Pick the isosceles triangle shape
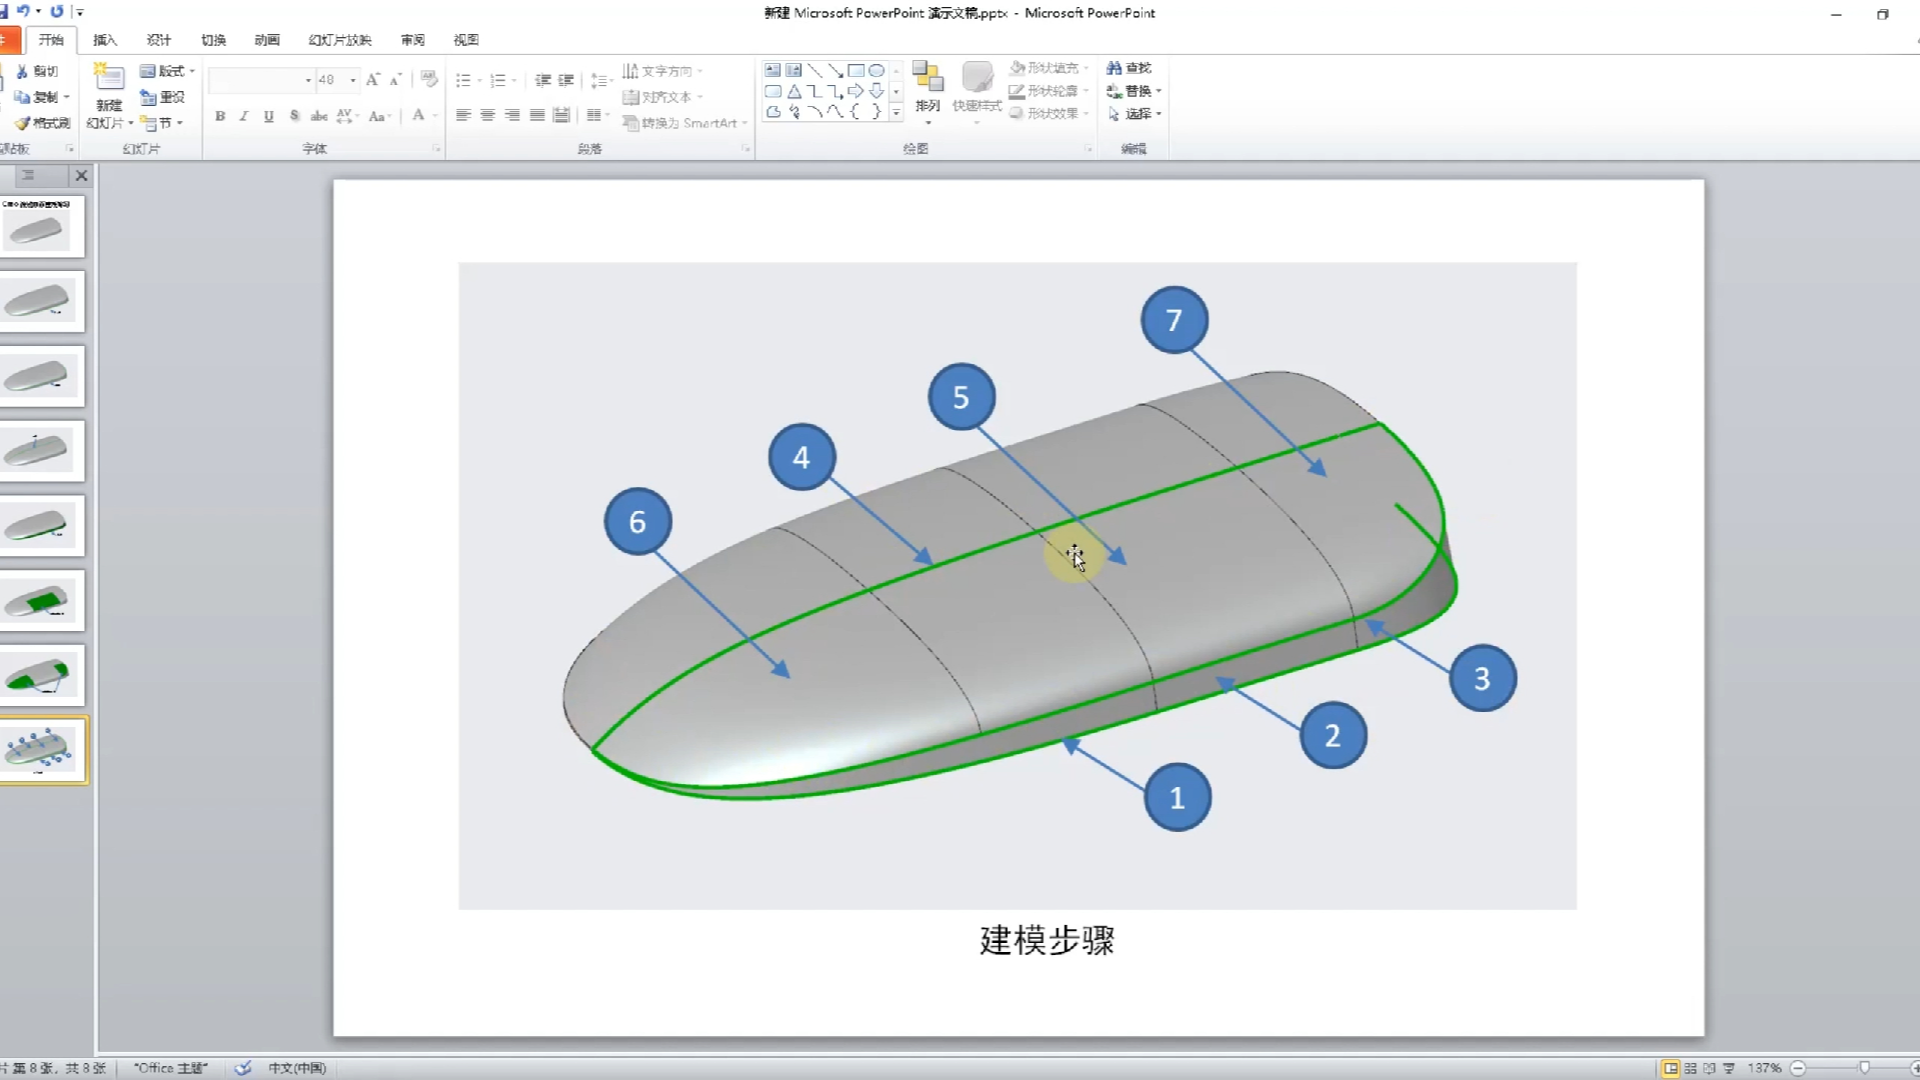 pyautogui.click(x=793, y=92)
